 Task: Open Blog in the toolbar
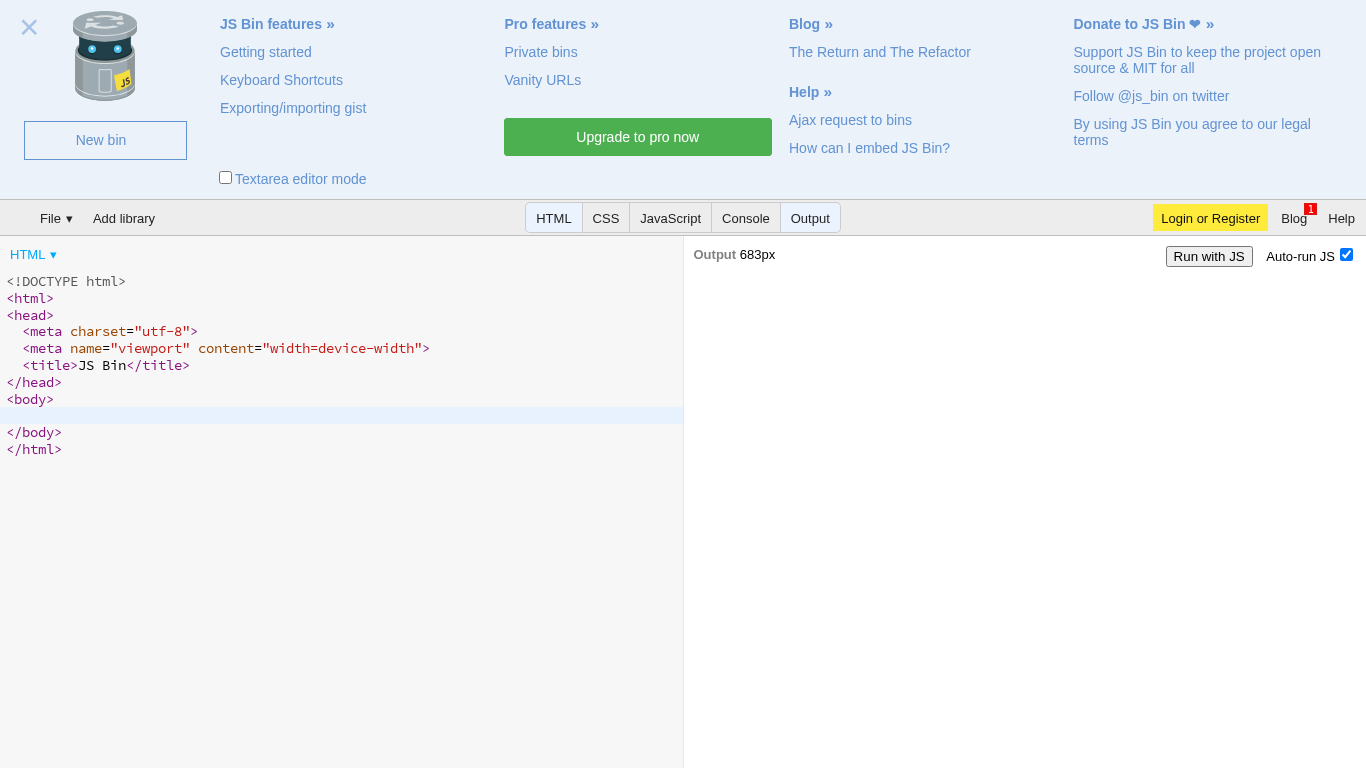(x=1294, y=218)
